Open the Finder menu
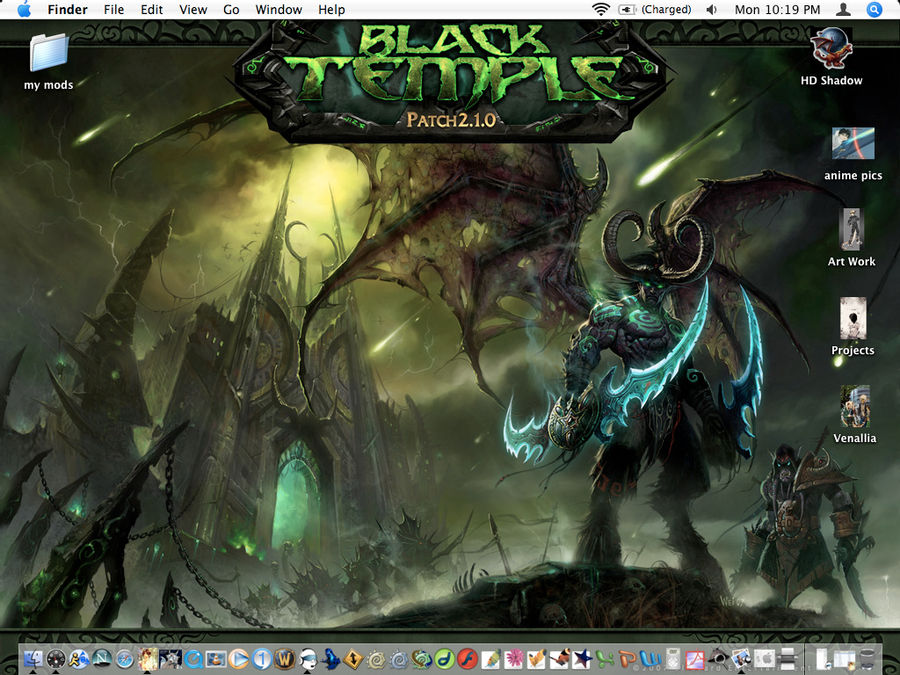Image resolution: width=900 pixels, height=675 pixels. coord(67,10)
